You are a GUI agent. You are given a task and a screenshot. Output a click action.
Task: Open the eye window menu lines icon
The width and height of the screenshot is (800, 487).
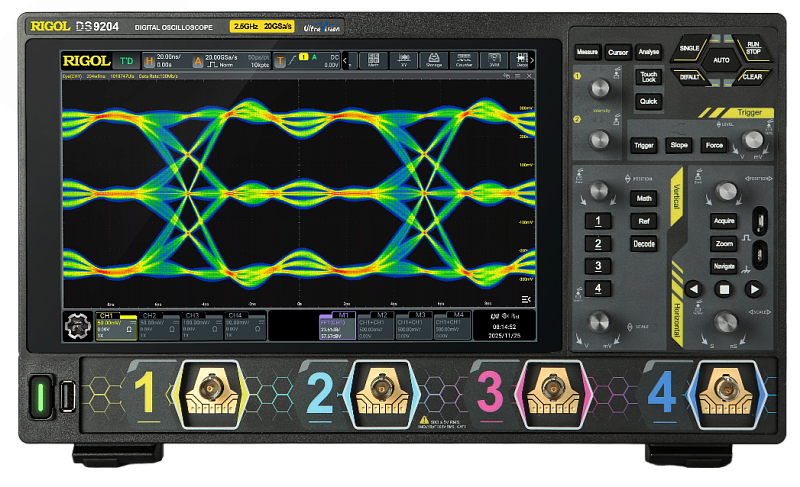click(x=517, y=76)
